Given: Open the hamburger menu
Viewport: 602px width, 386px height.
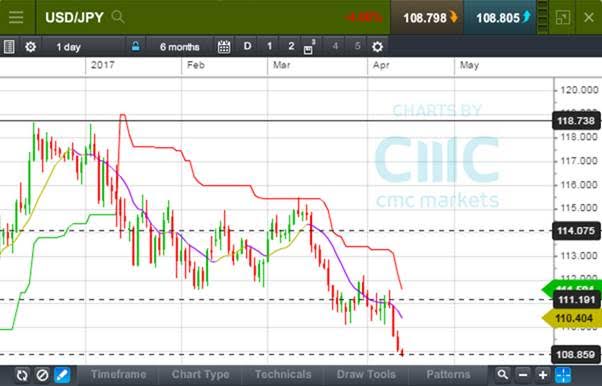Looking at the screenshot, I should click(x=16, y=17).
